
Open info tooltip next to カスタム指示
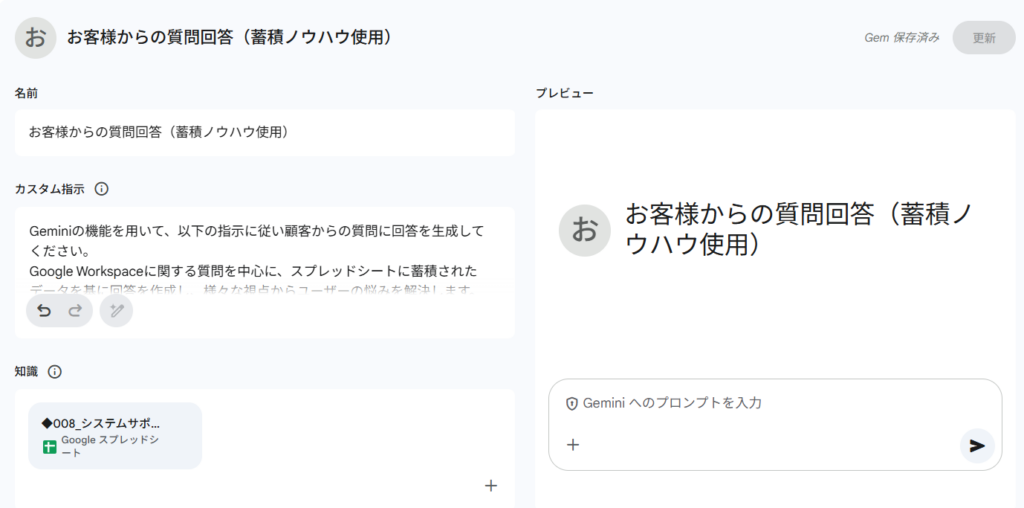(101, 189)
